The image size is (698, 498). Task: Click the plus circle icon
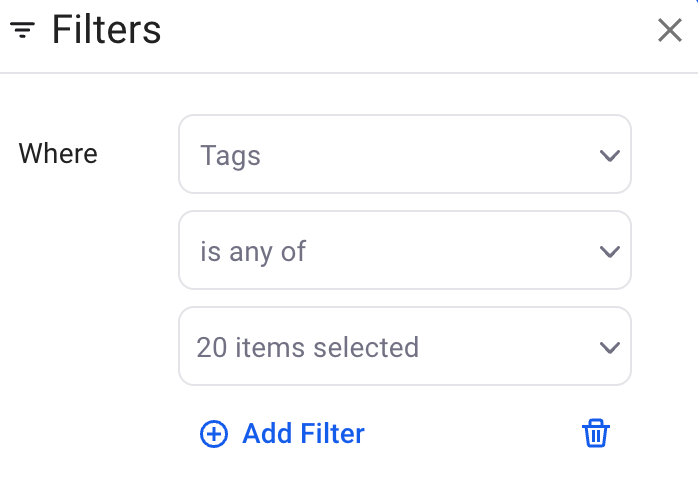tap(214, 433)
